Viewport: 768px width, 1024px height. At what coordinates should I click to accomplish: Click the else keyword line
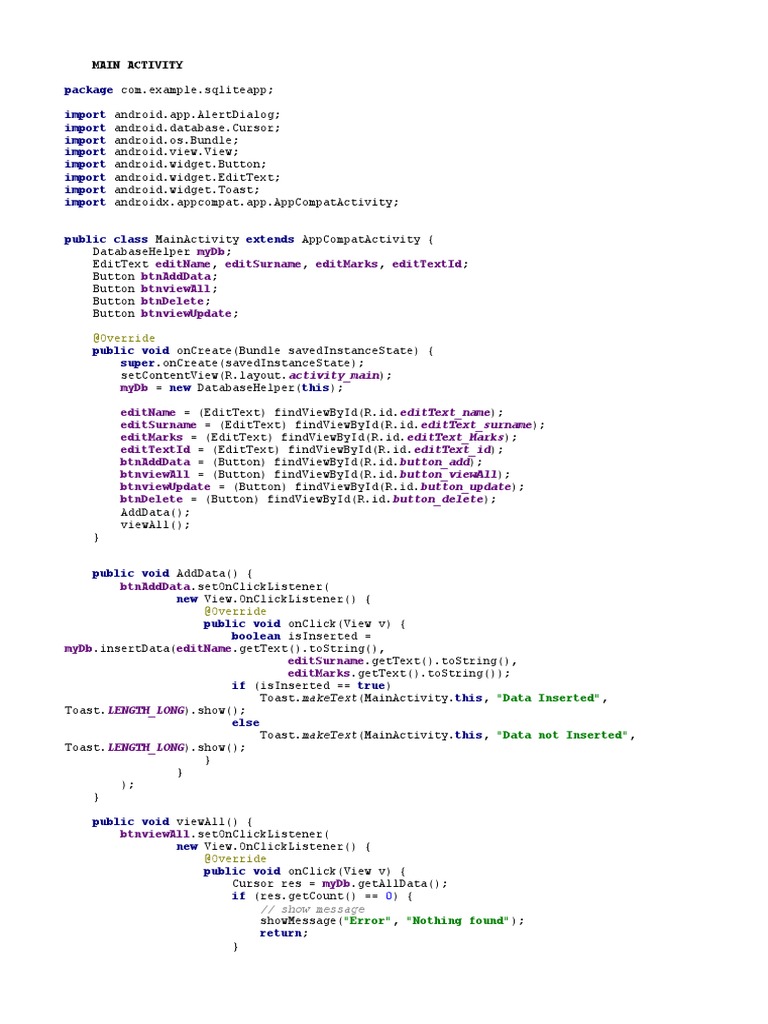coord(246,724)
